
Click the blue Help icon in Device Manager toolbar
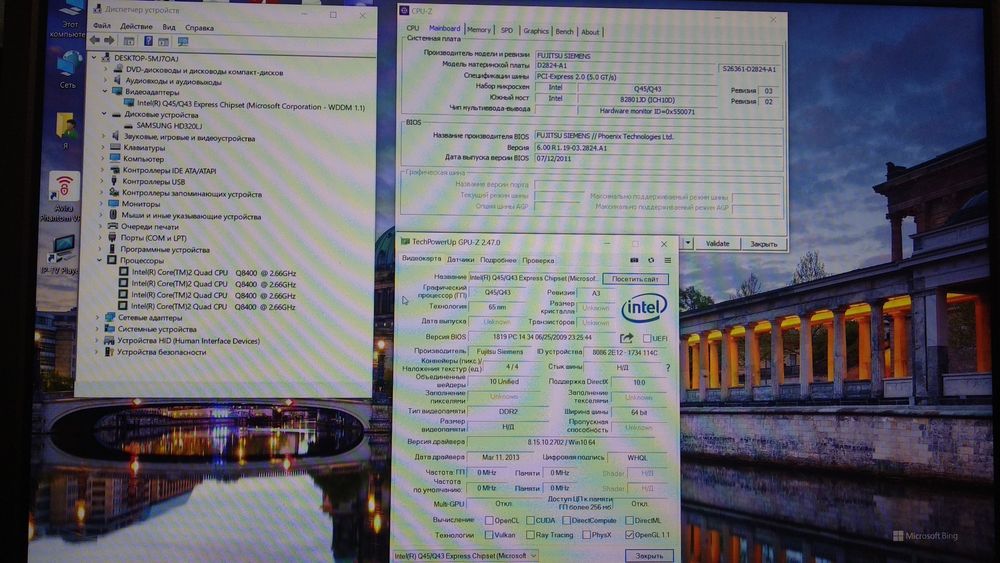[x=148, y=41]
